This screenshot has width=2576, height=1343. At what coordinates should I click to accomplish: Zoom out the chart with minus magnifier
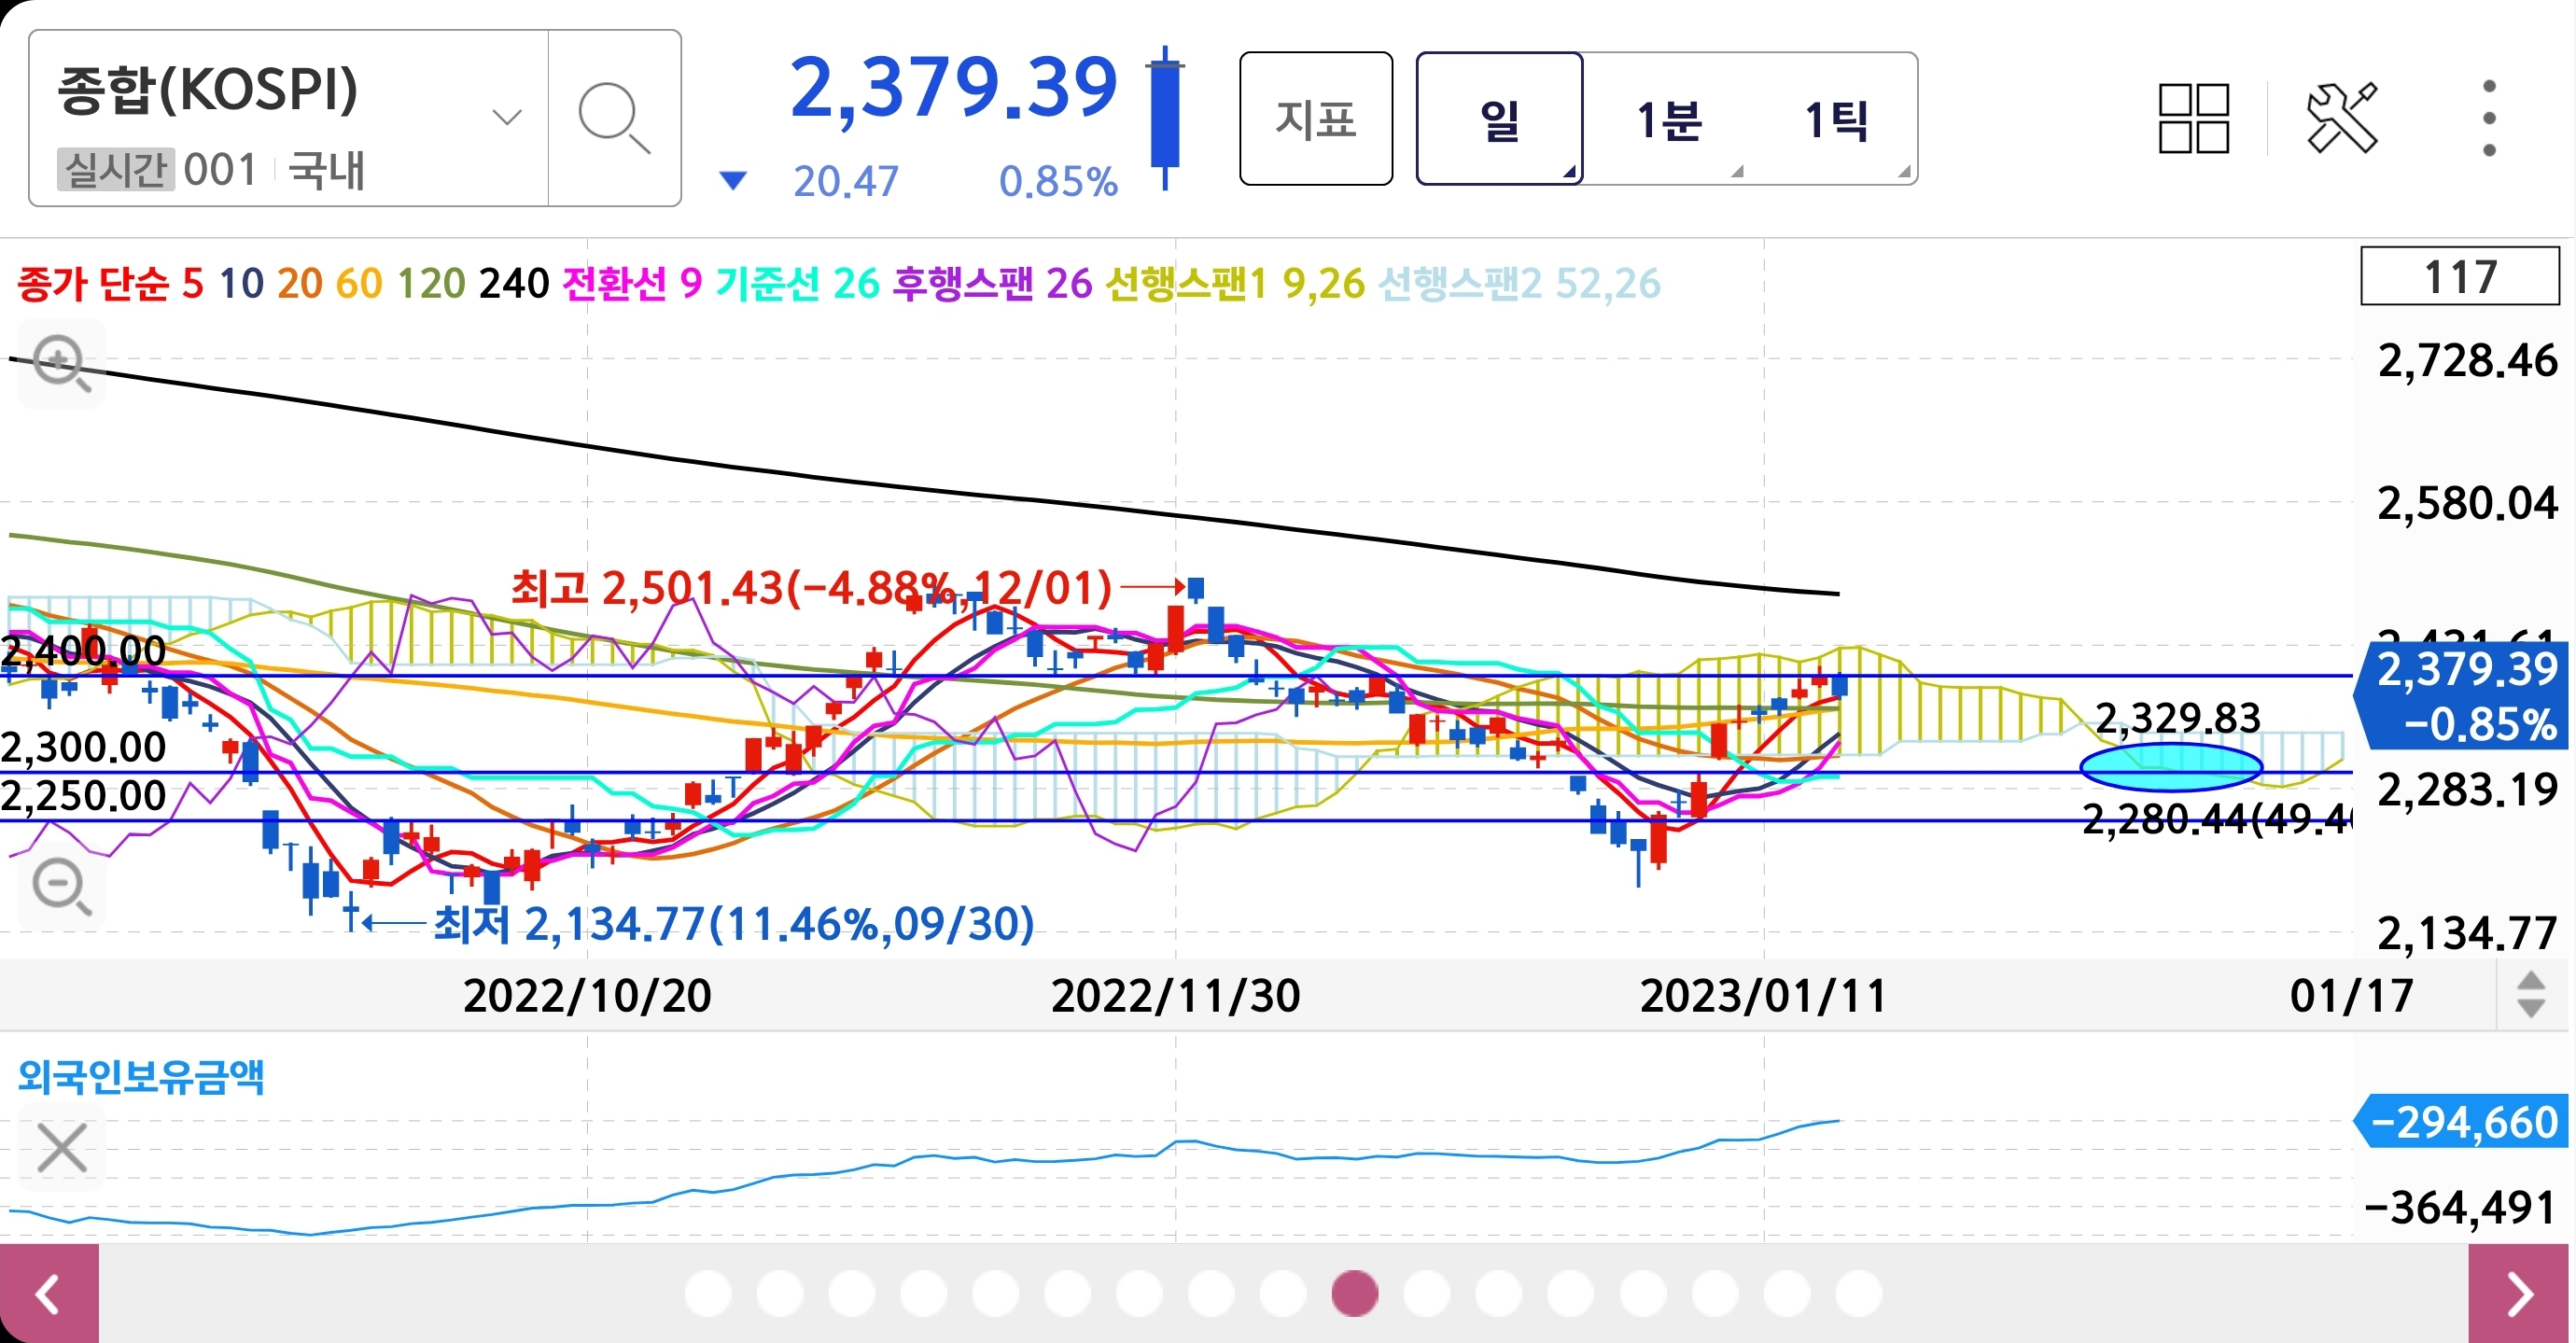(x=62, y=886)
